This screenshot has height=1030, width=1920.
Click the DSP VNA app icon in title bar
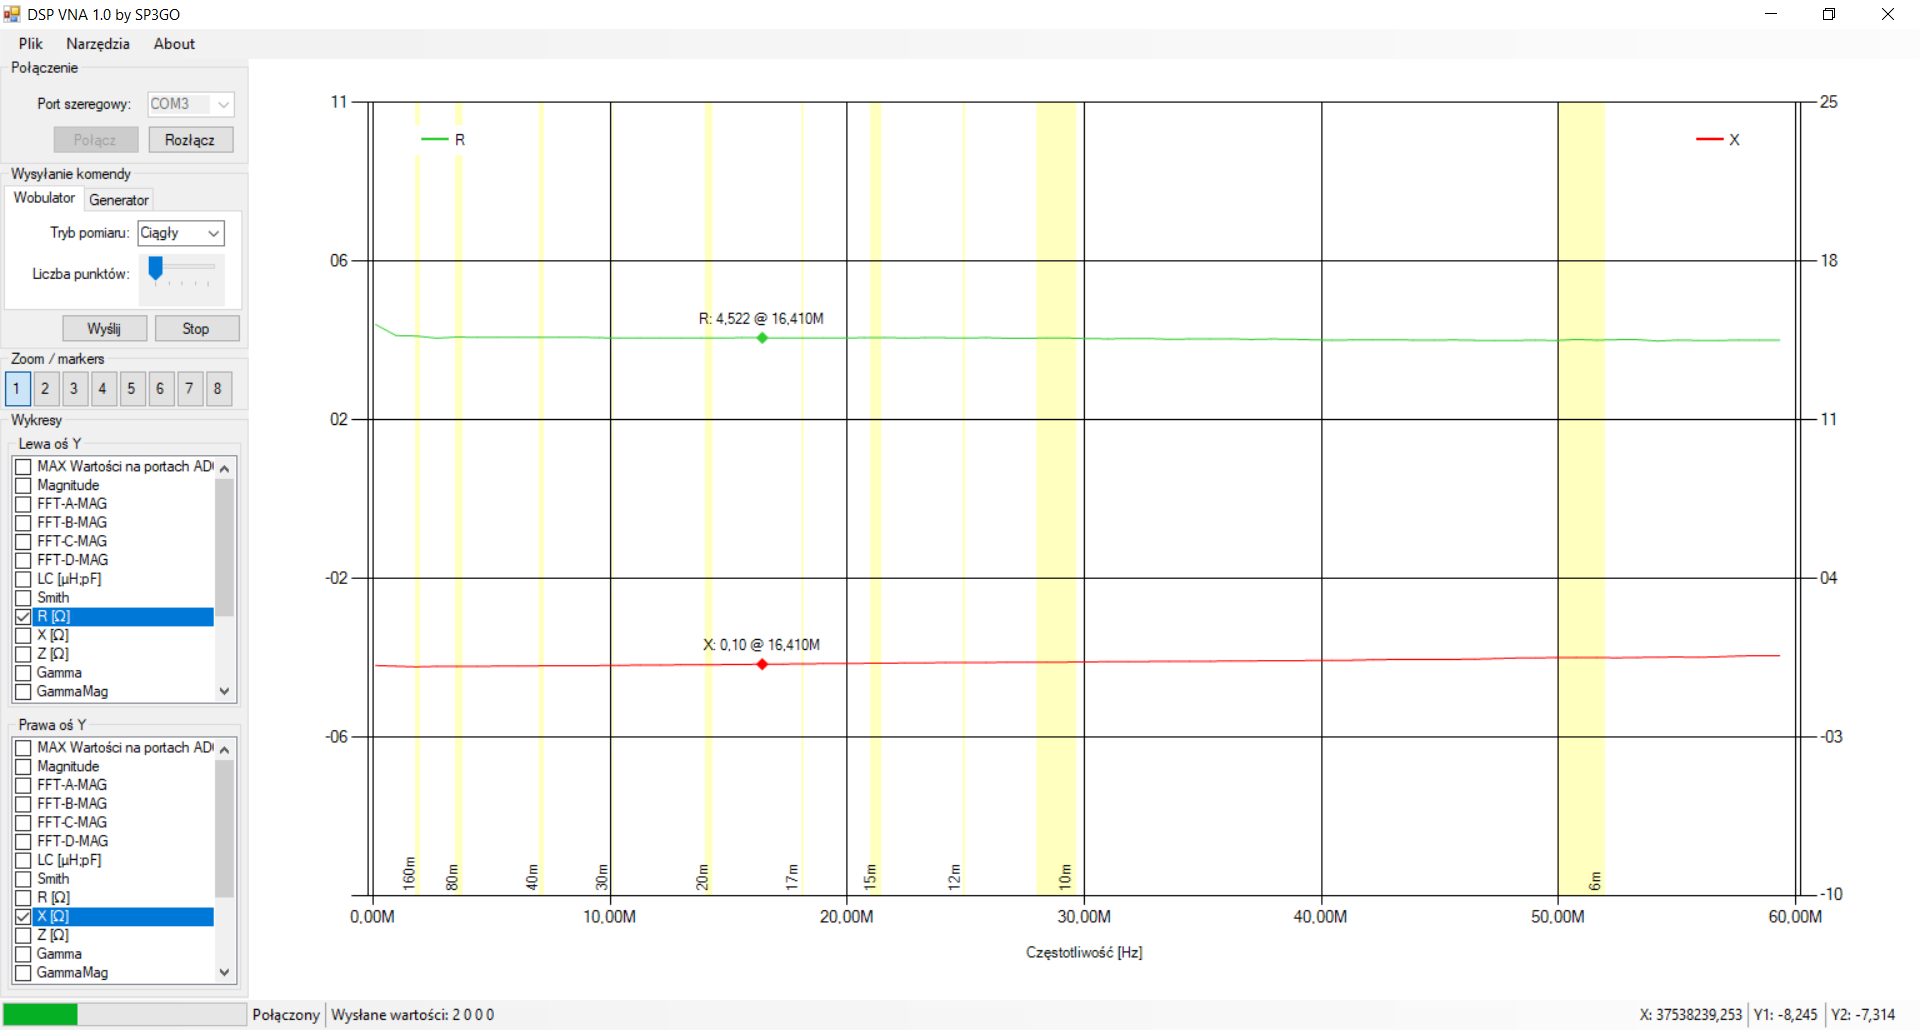(x=12, y=14)
